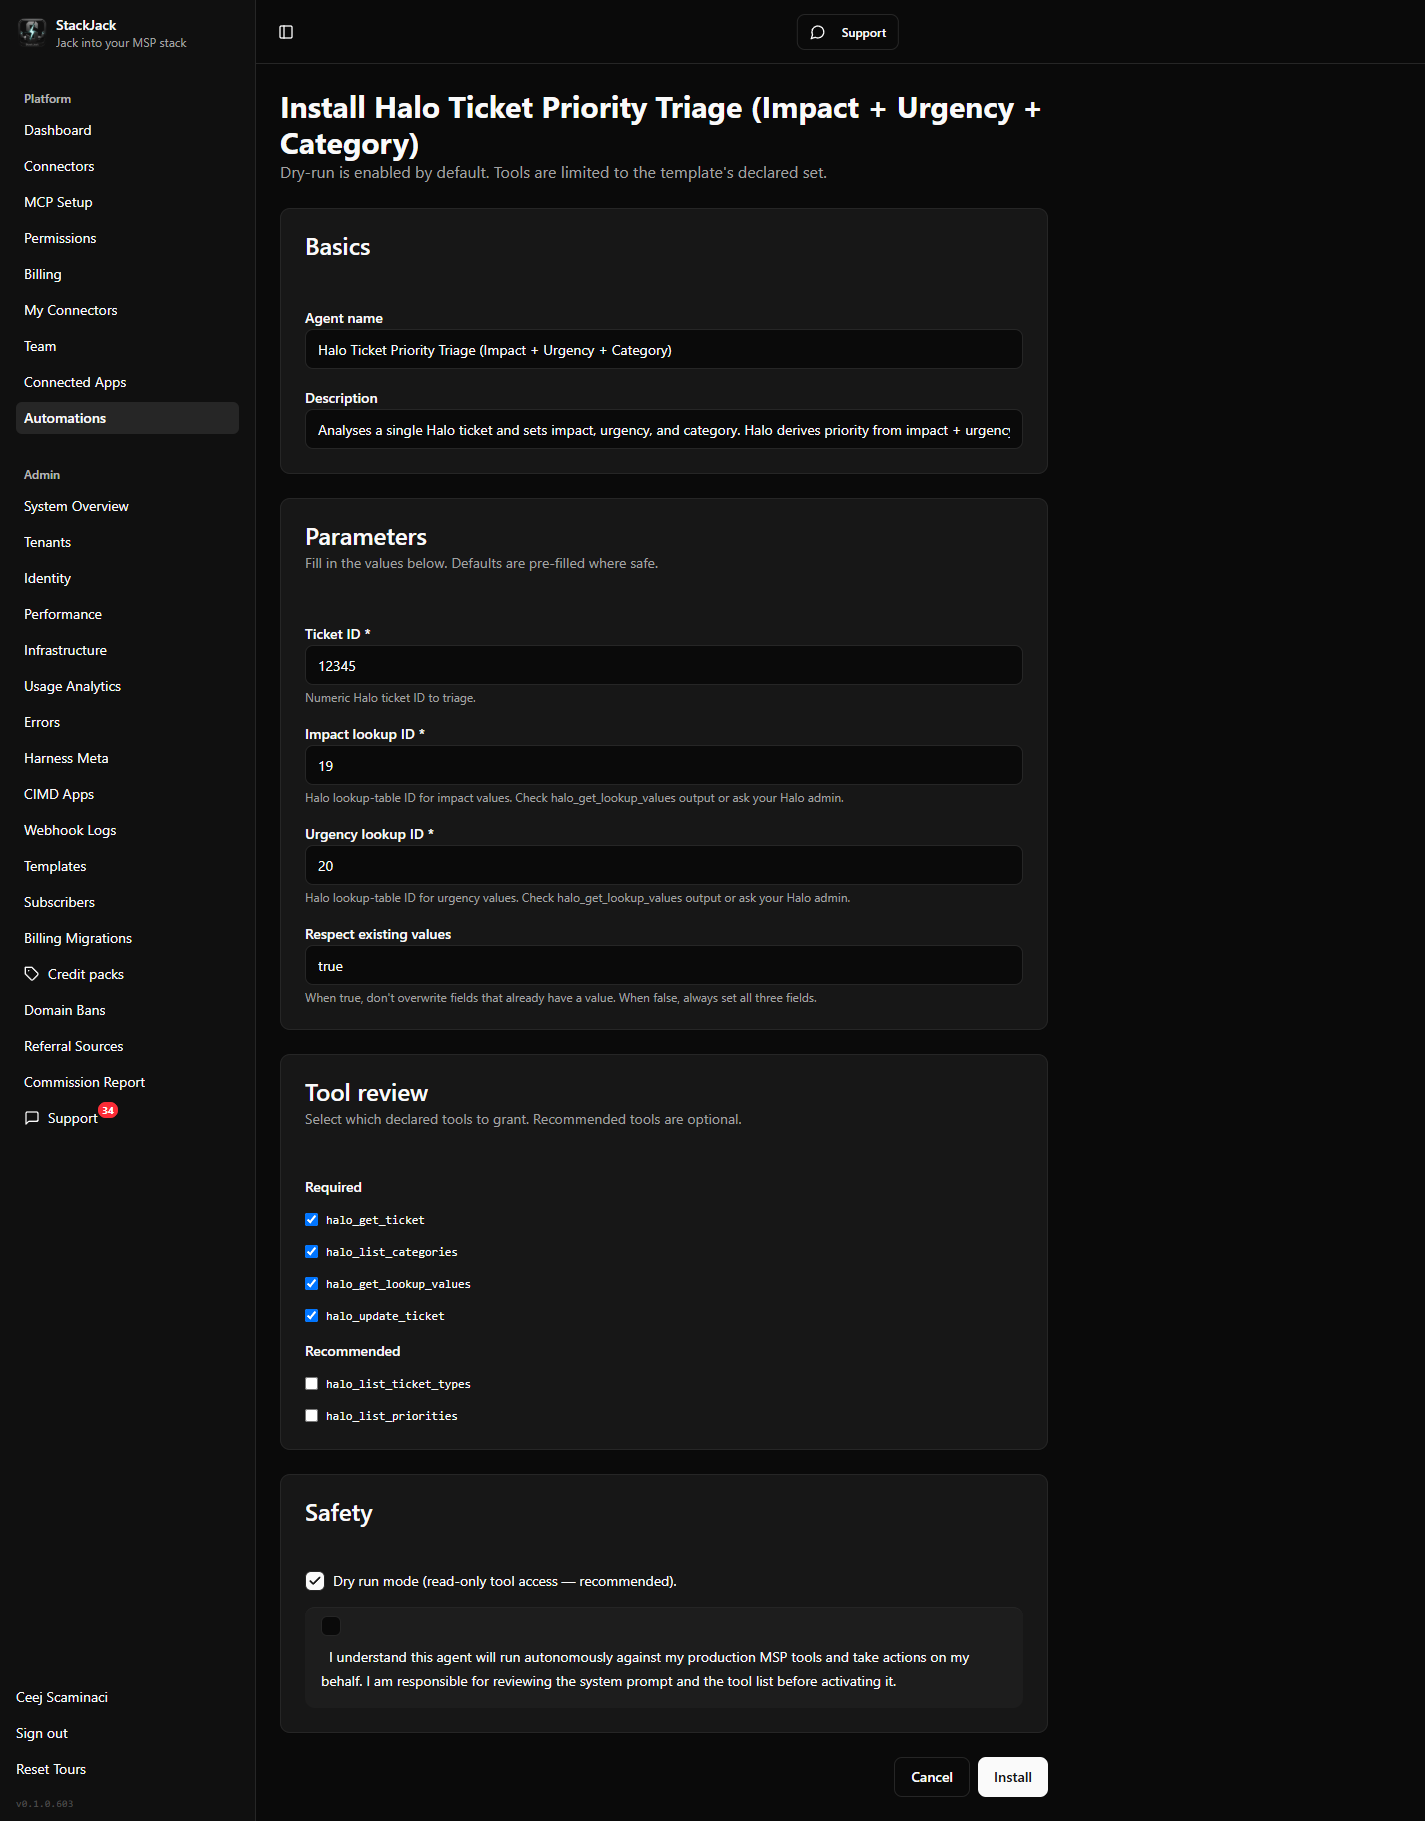Viewport: 1425px width, 1821px height.
Task: Open System Overview under Admin
Action: 127,506
